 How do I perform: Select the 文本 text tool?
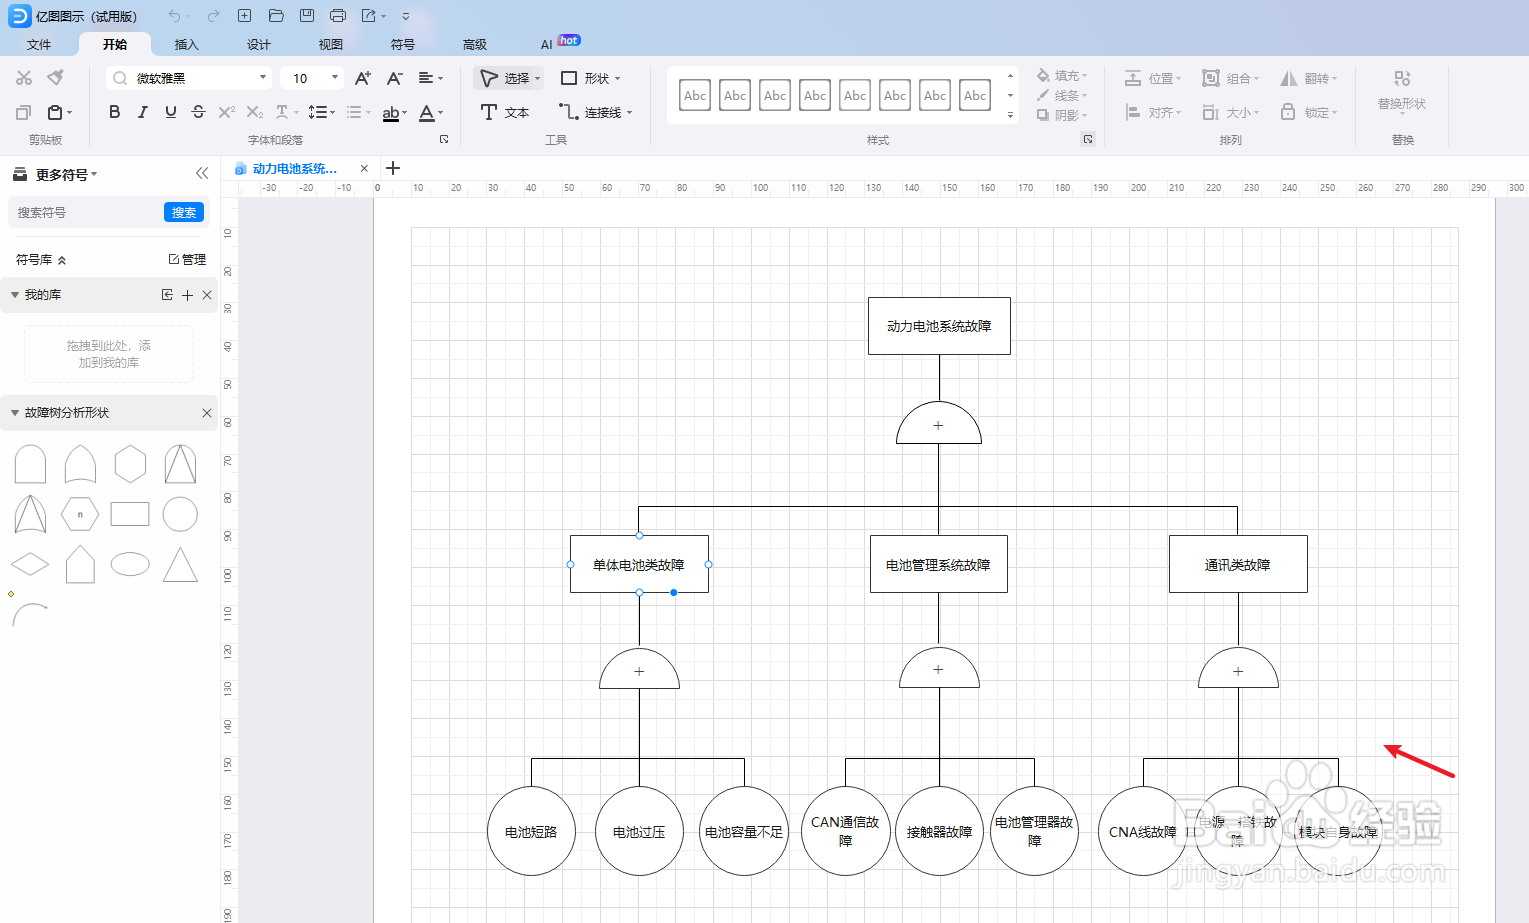(x=505, y=112)
